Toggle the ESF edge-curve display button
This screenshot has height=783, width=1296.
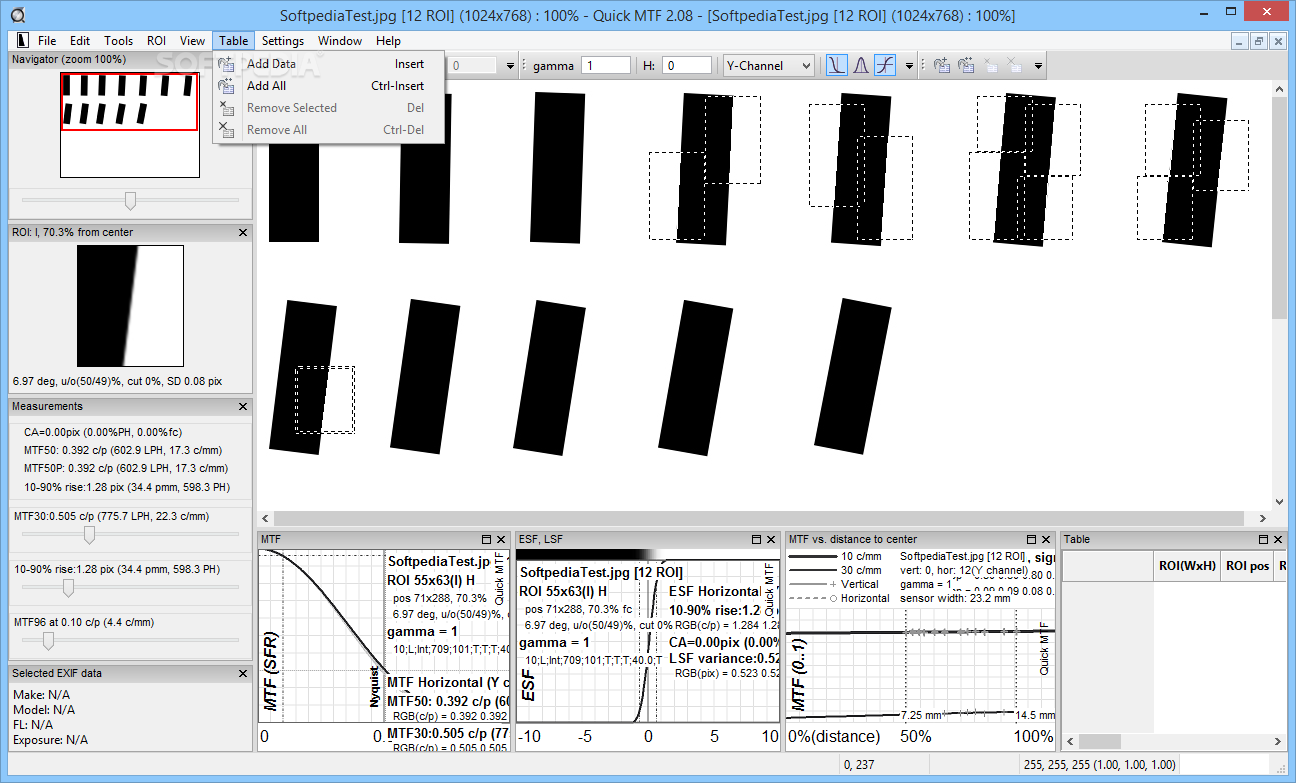(884, 66)
